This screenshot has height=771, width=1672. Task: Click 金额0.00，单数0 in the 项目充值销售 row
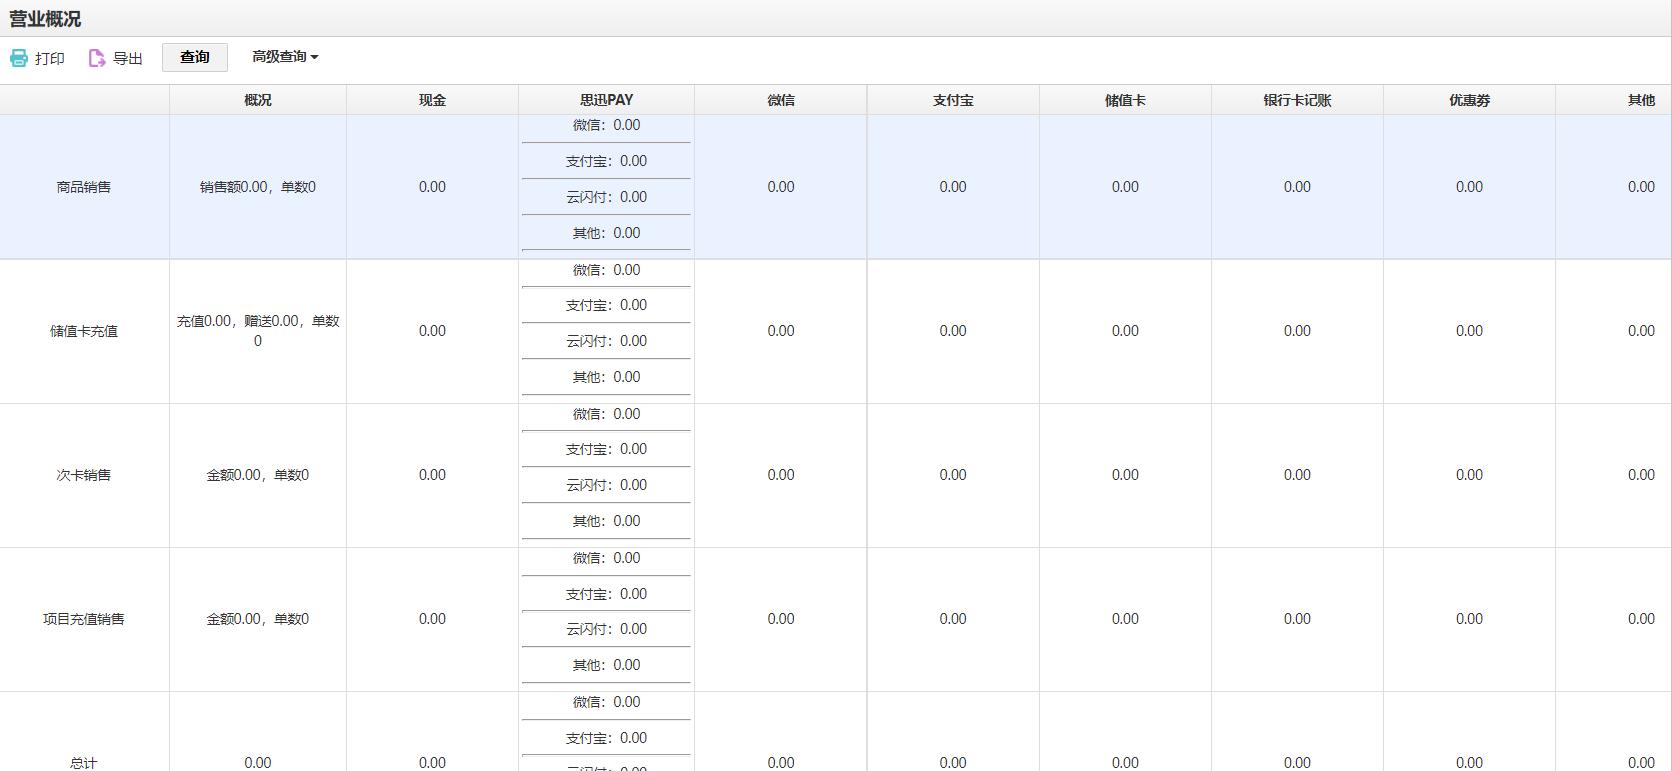coord(258,619)
